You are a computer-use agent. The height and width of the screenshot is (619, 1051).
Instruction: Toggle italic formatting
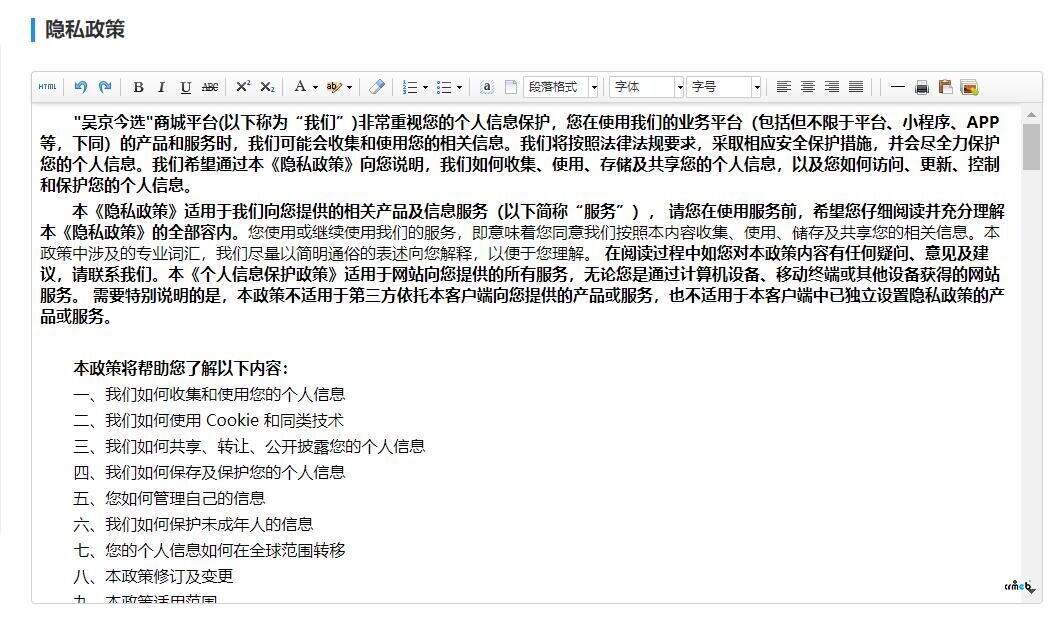click(162, 87)
